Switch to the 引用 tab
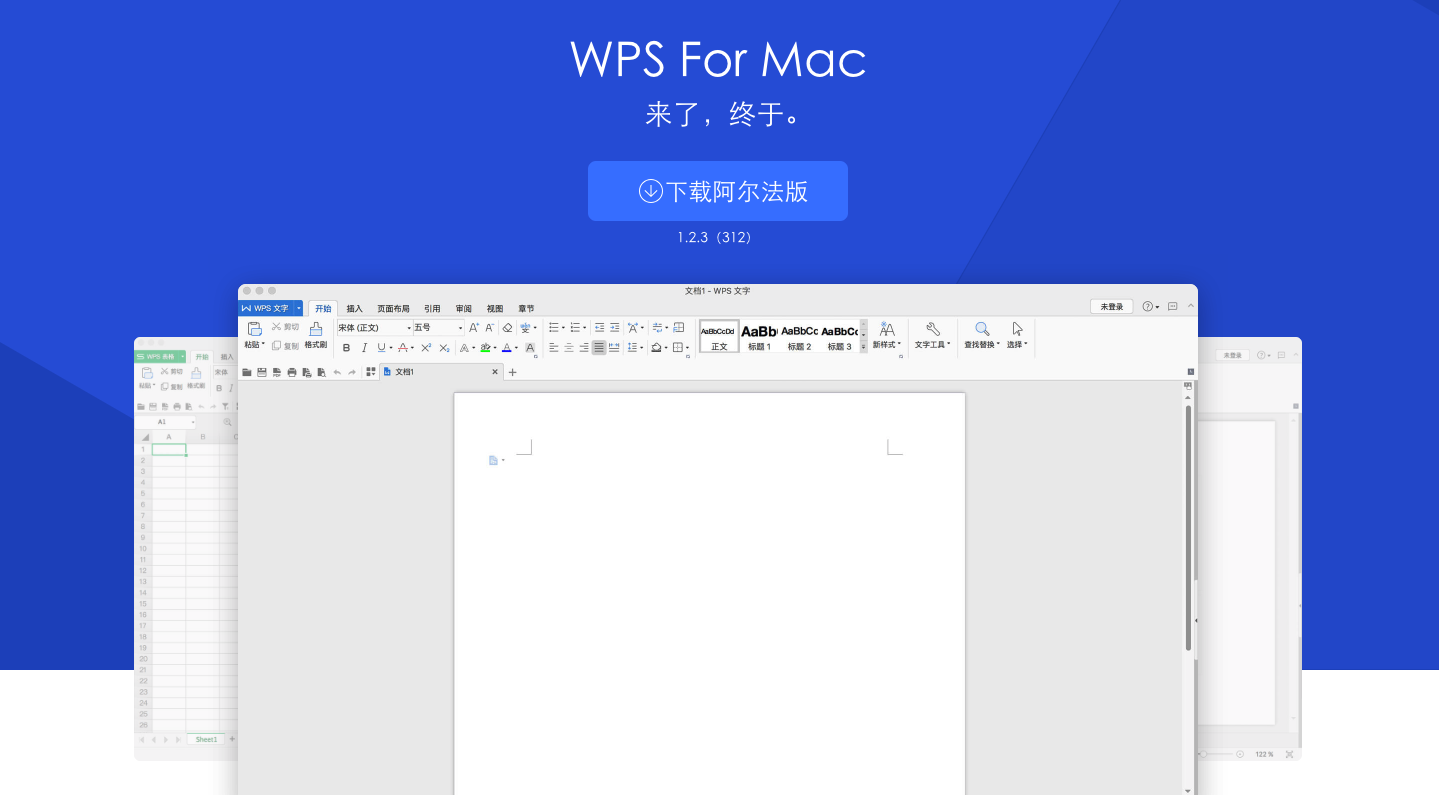 tap(432, 309)
